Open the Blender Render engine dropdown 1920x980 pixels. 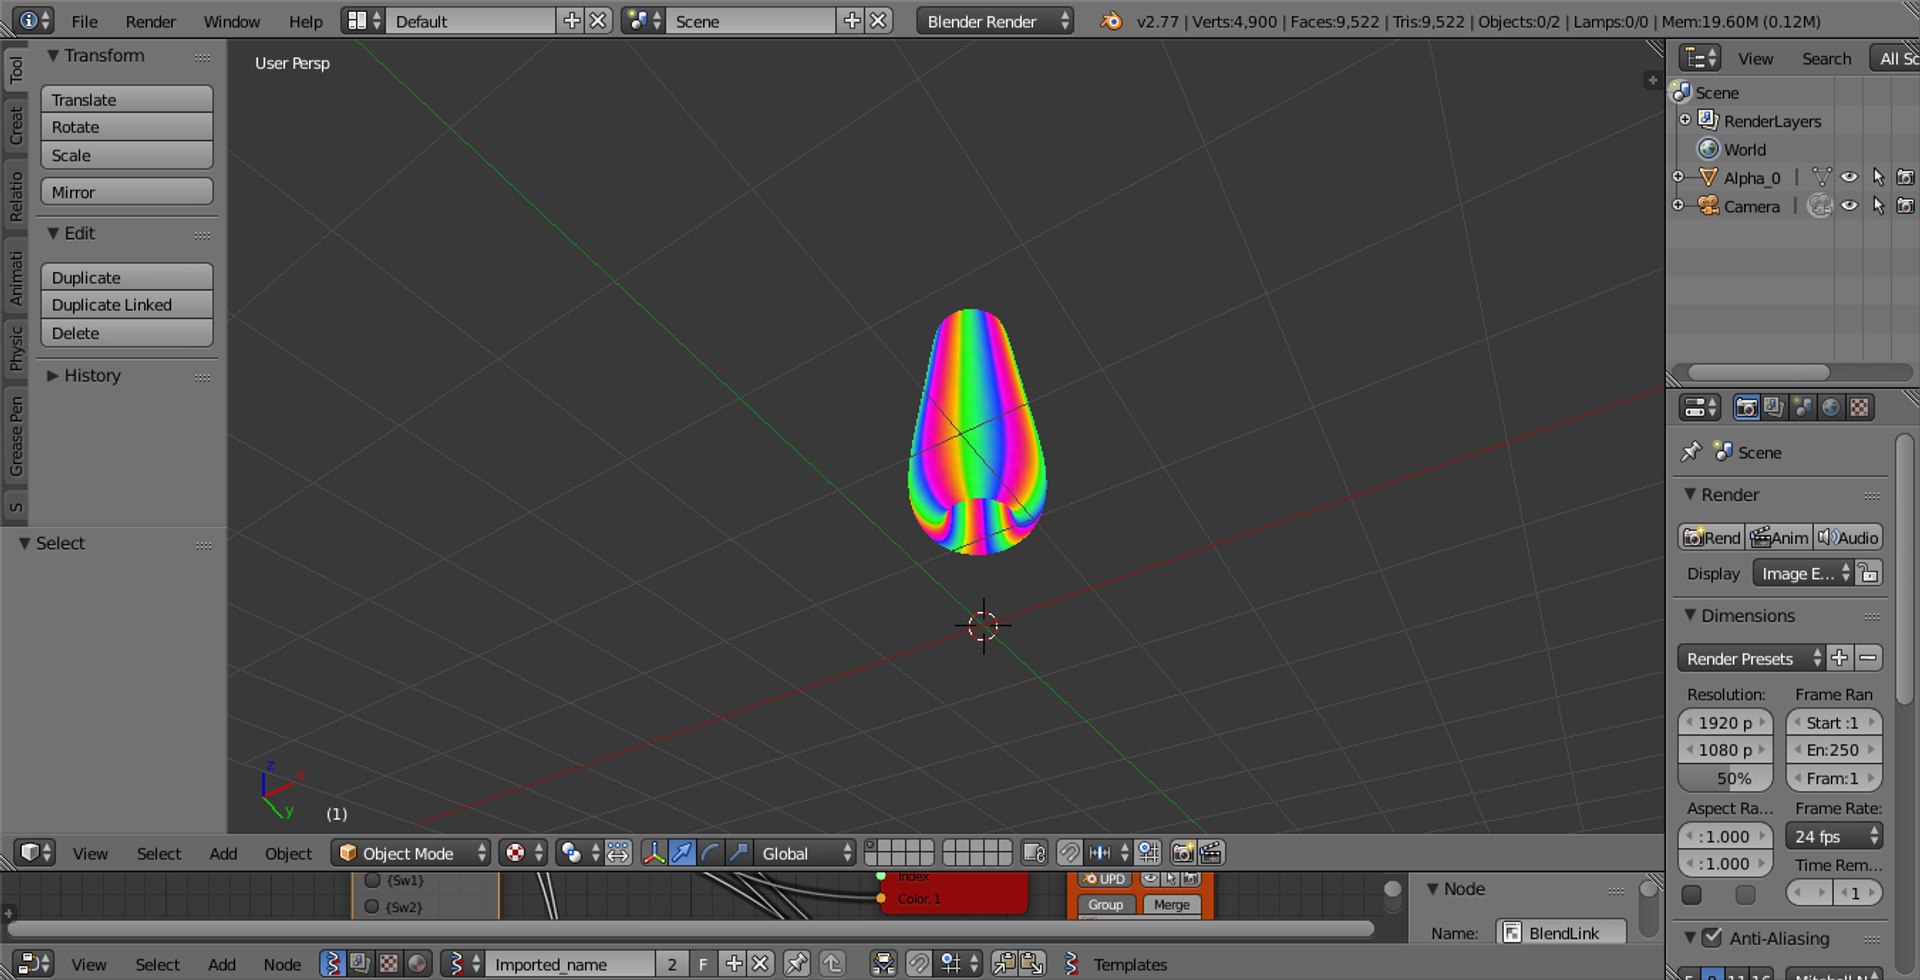click(x=995, y=21)
